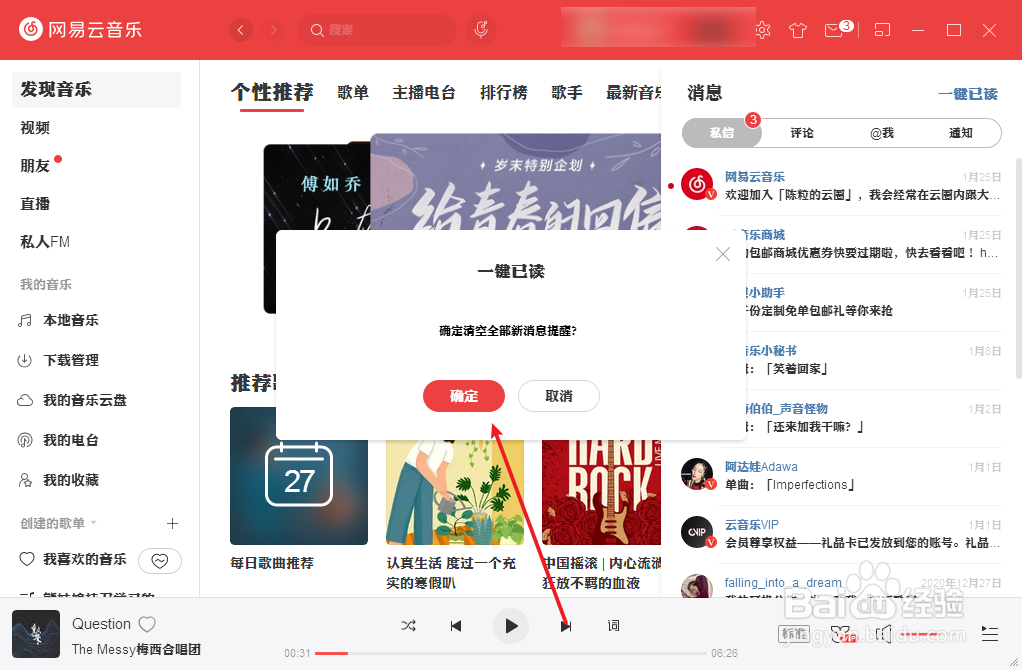Skip to next track
Image resolution: width=1022 pixels, height=670 pixels.
click(x=566, y=626)
